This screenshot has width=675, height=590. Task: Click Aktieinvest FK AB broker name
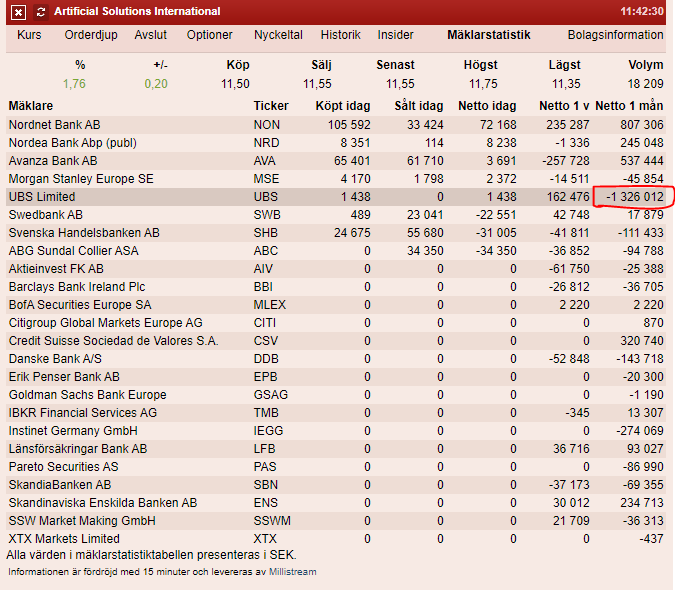tap(56, 269)
